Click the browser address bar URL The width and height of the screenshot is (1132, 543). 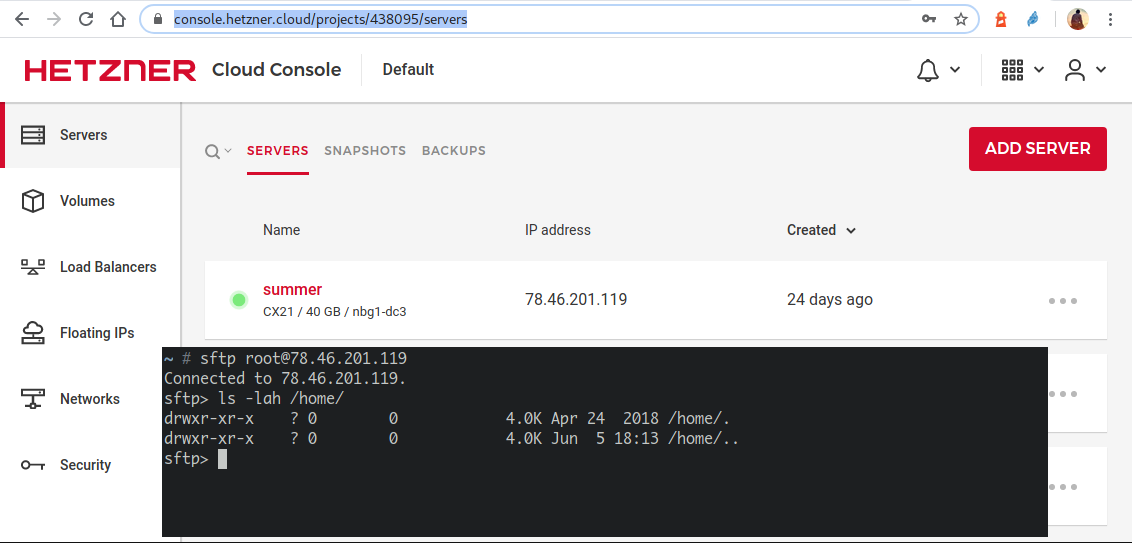(321, 19)
